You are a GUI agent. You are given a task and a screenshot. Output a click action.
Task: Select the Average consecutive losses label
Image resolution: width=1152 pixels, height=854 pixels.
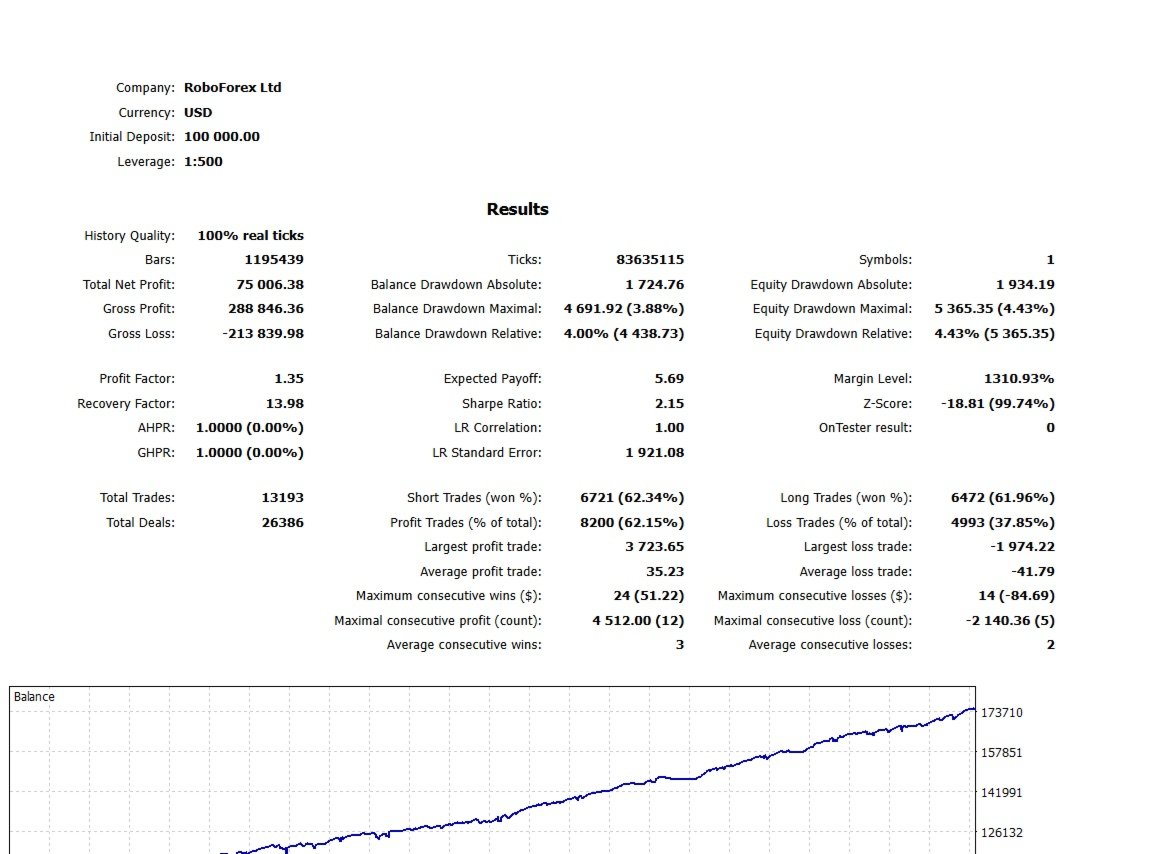pyautogui.click(x=829, y=645)
